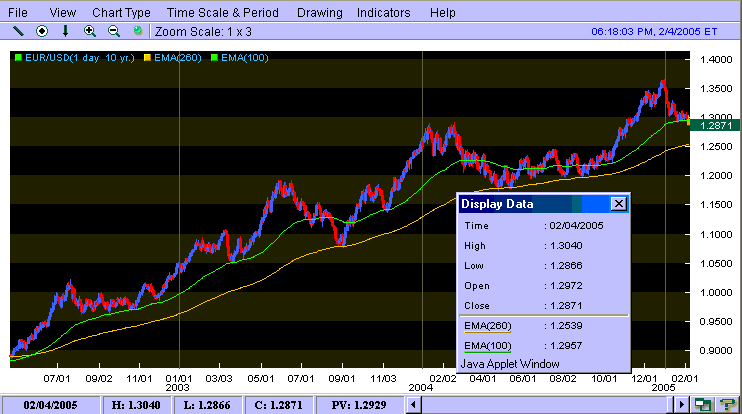Screen dimensions: 742x414
Task: Click the status bar H: 1.3040 field
Action: (x=136, y=405)
